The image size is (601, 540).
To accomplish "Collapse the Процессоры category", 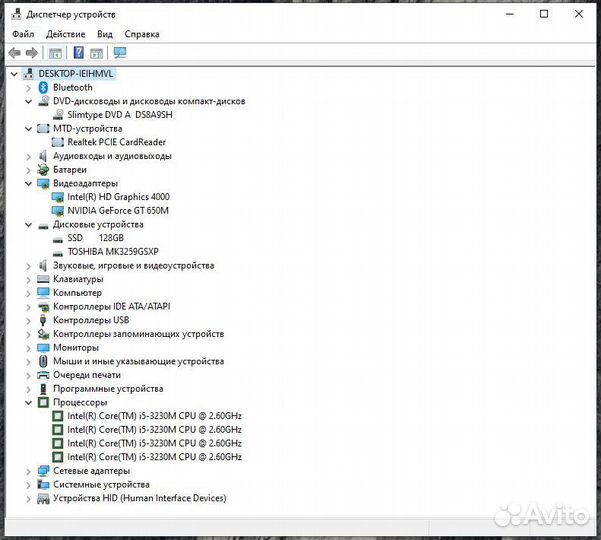I will (x=28, y=403).
